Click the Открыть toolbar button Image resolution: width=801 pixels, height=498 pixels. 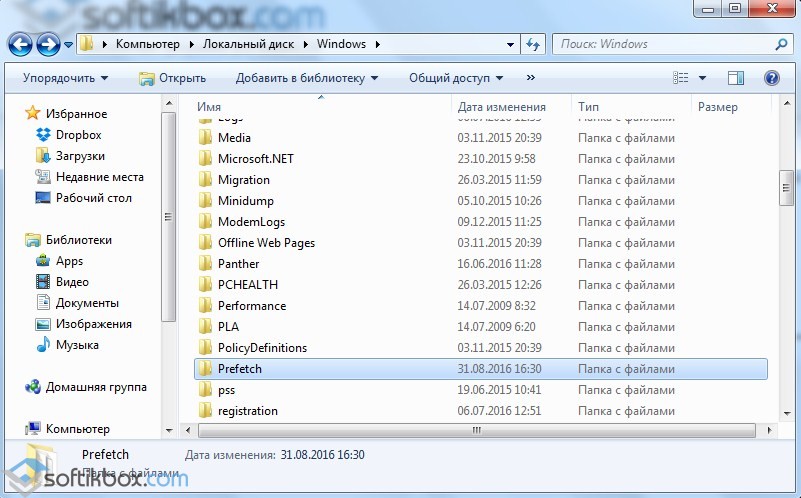(173, 78)
